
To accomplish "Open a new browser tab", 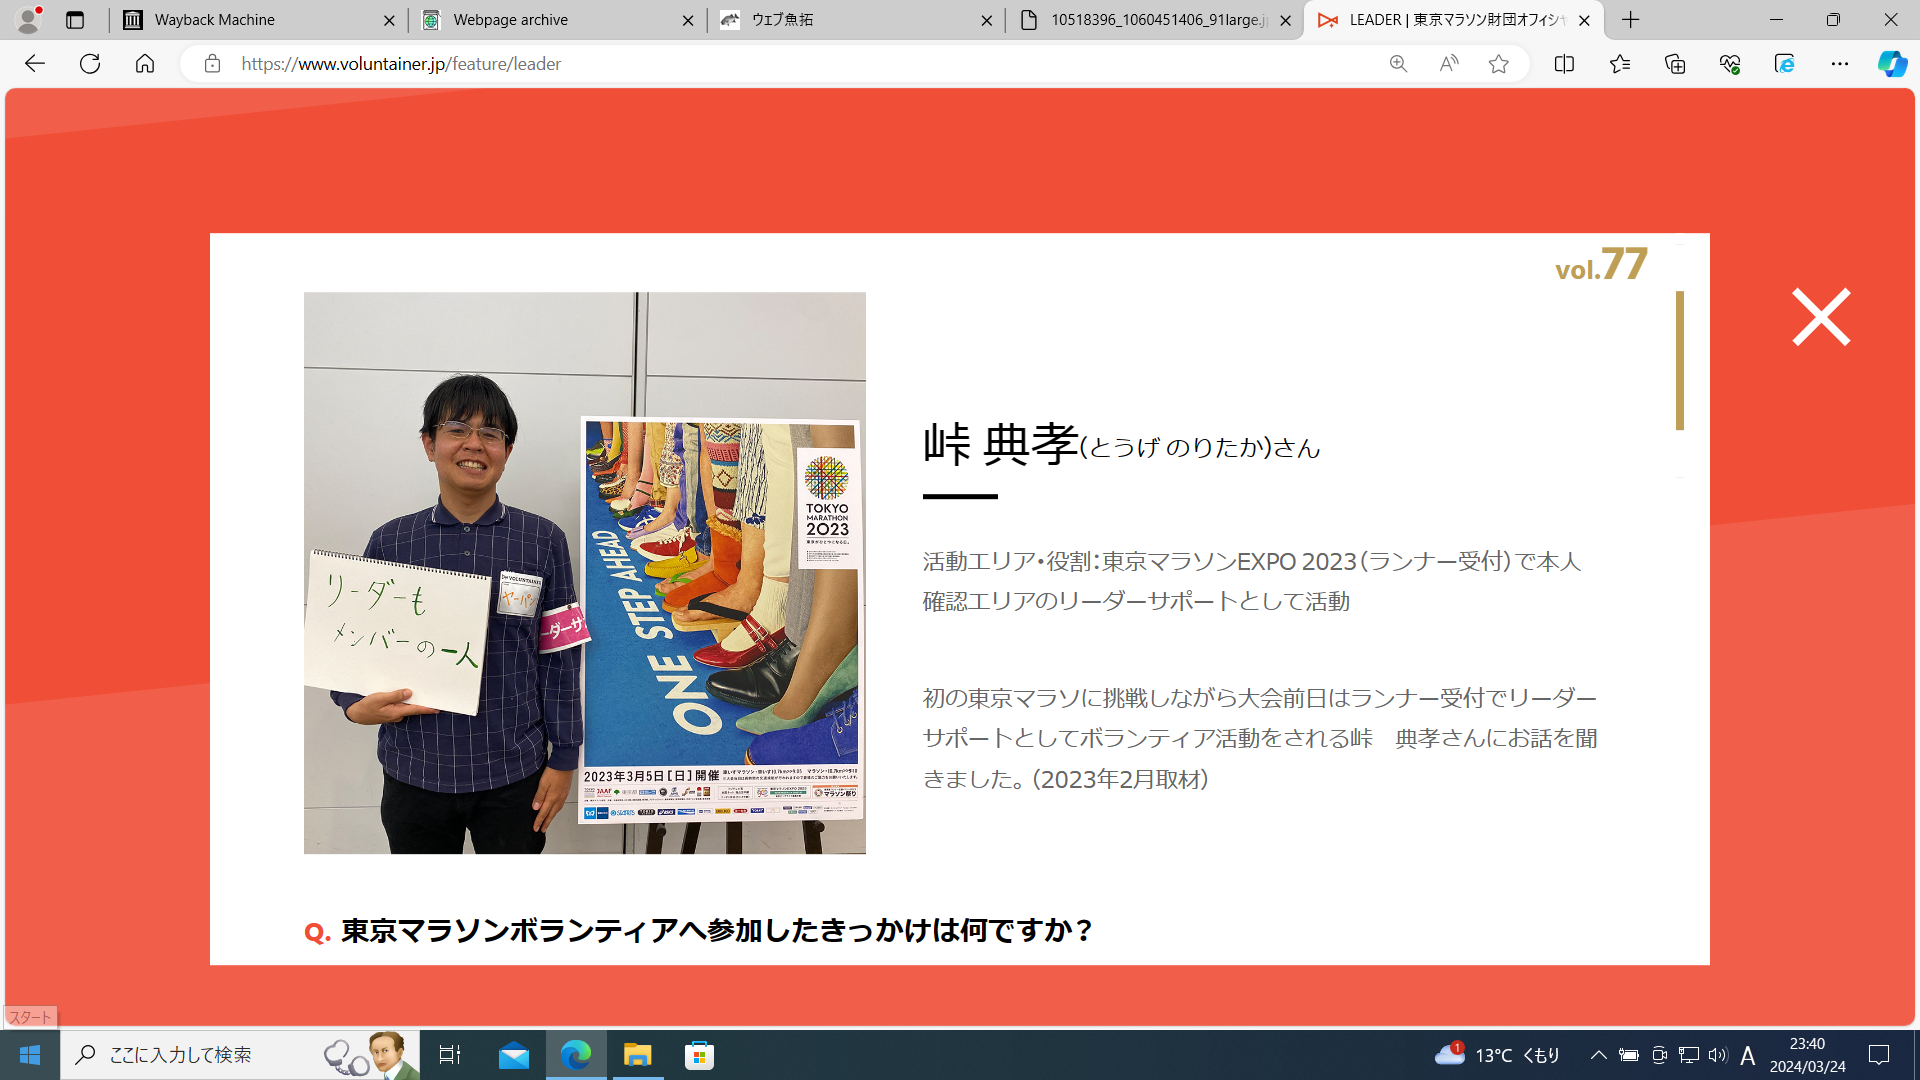I will click(x=1631, y=20).
